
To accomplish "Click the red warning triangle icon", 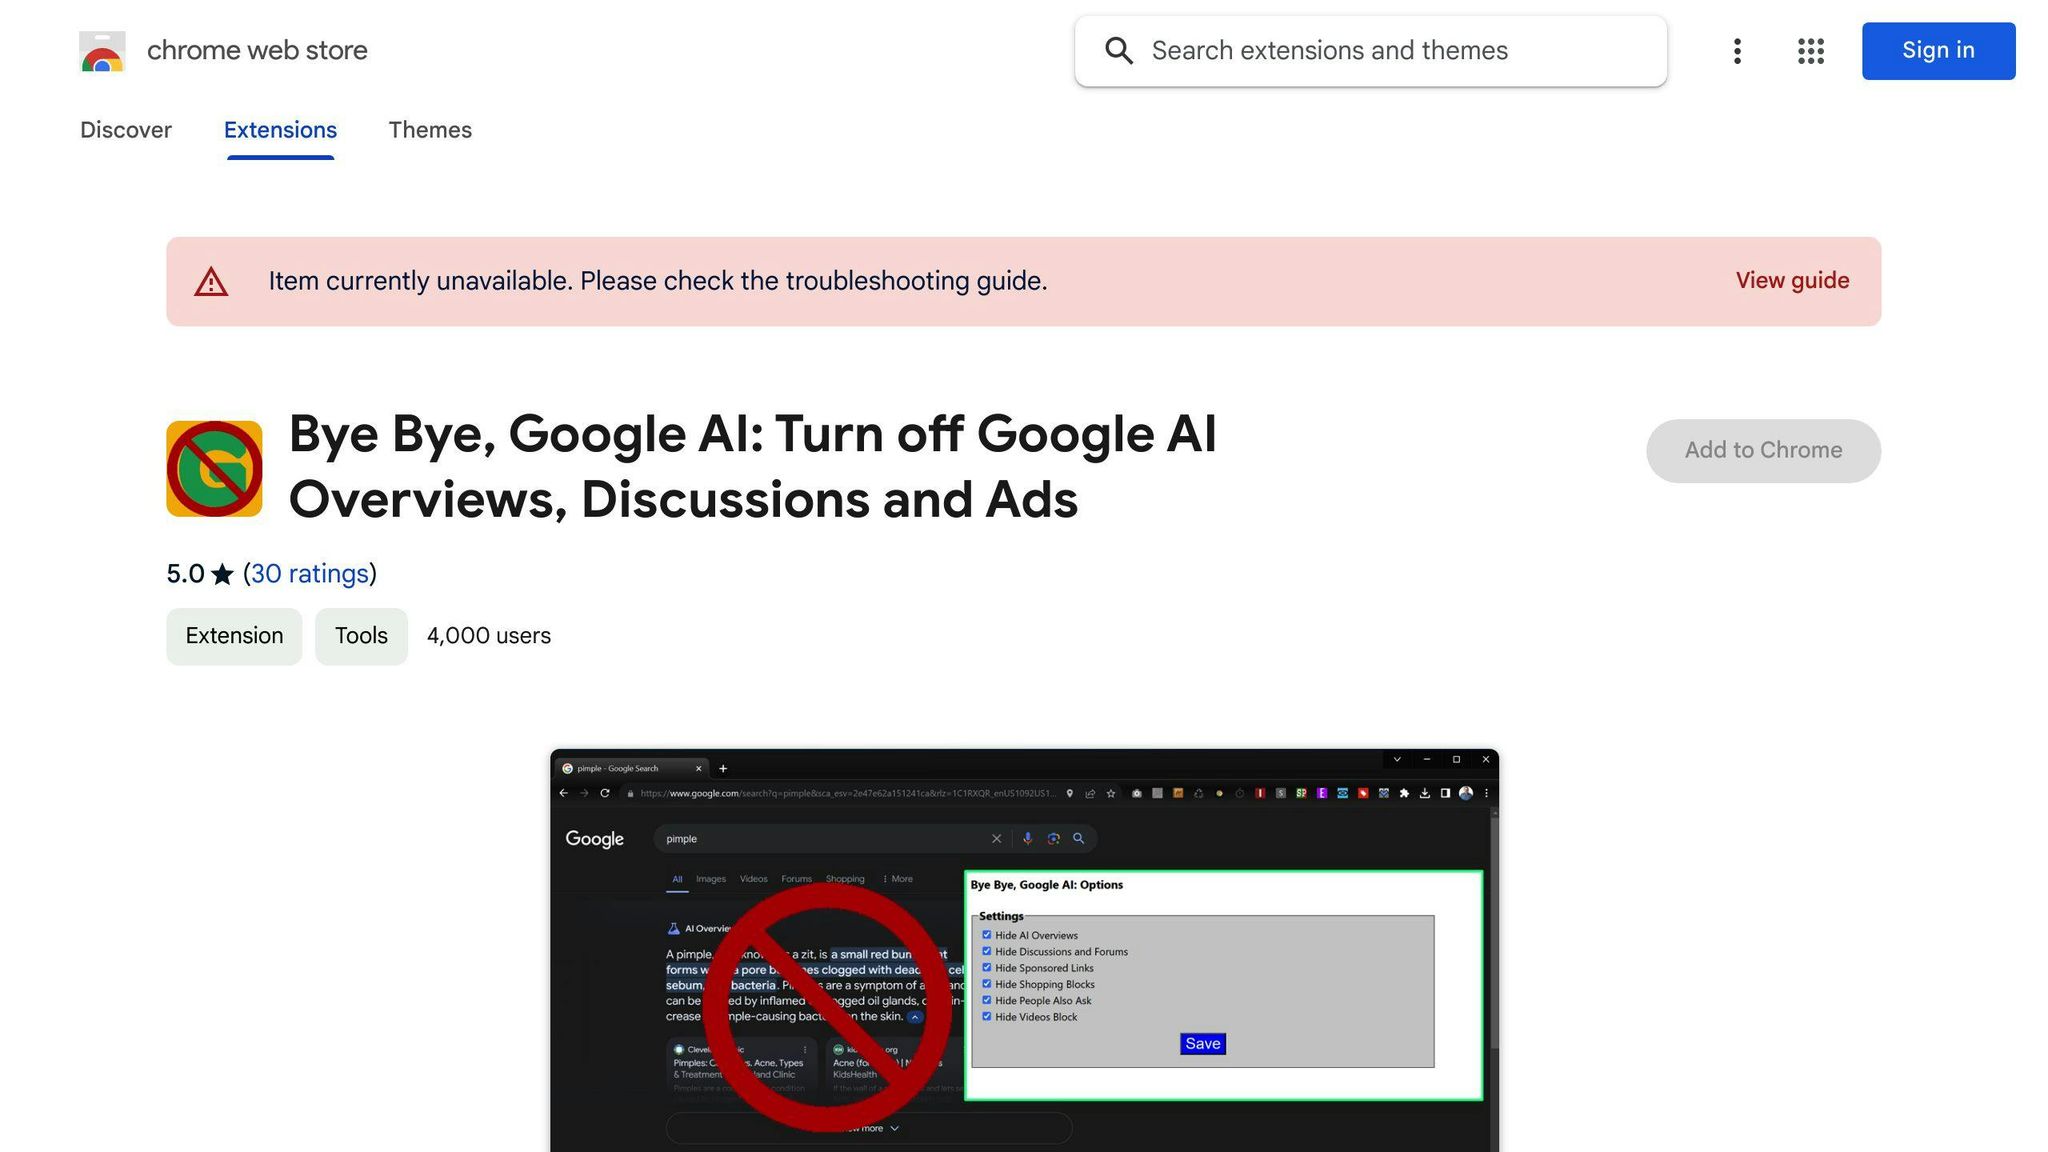I will coord(211,281).
